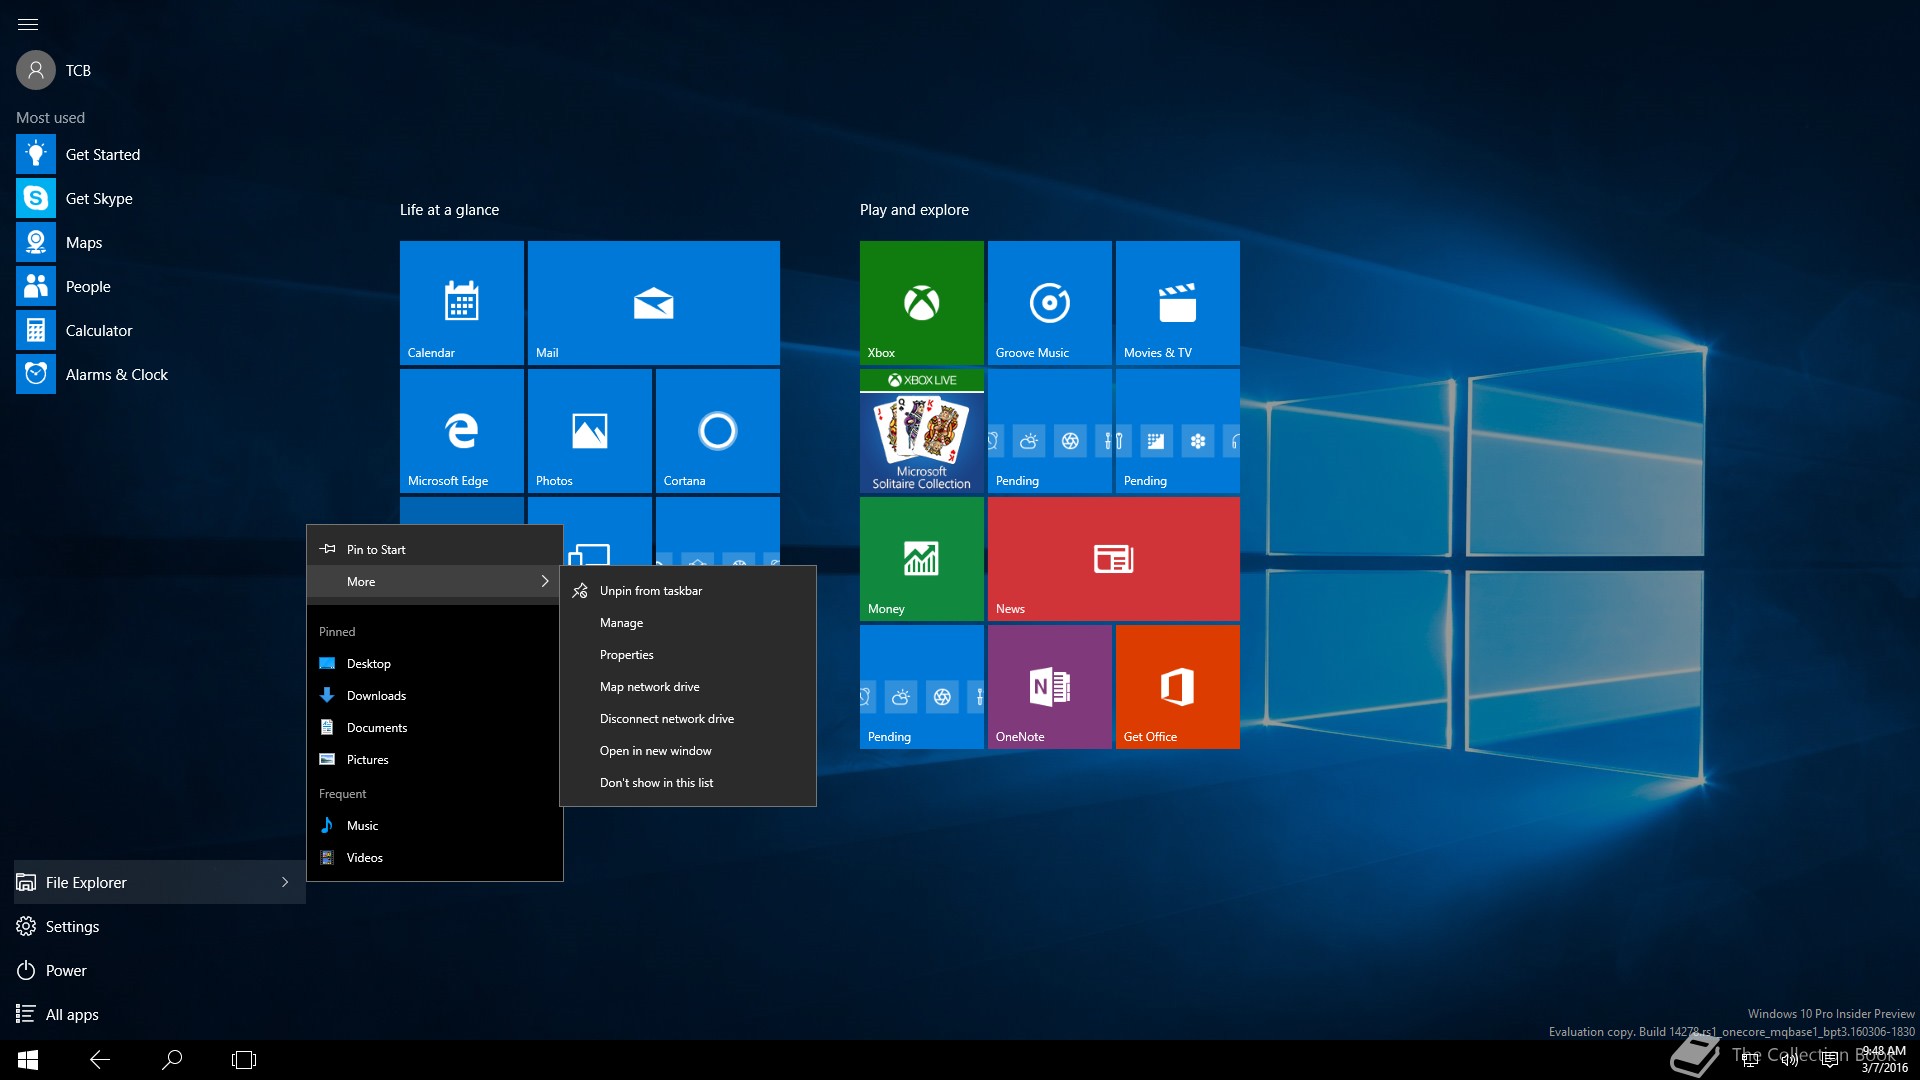The height and width of the screenshot is (1080, 1920).
Task: Click the Get Office tile
Action: [x=1177, y=686]
